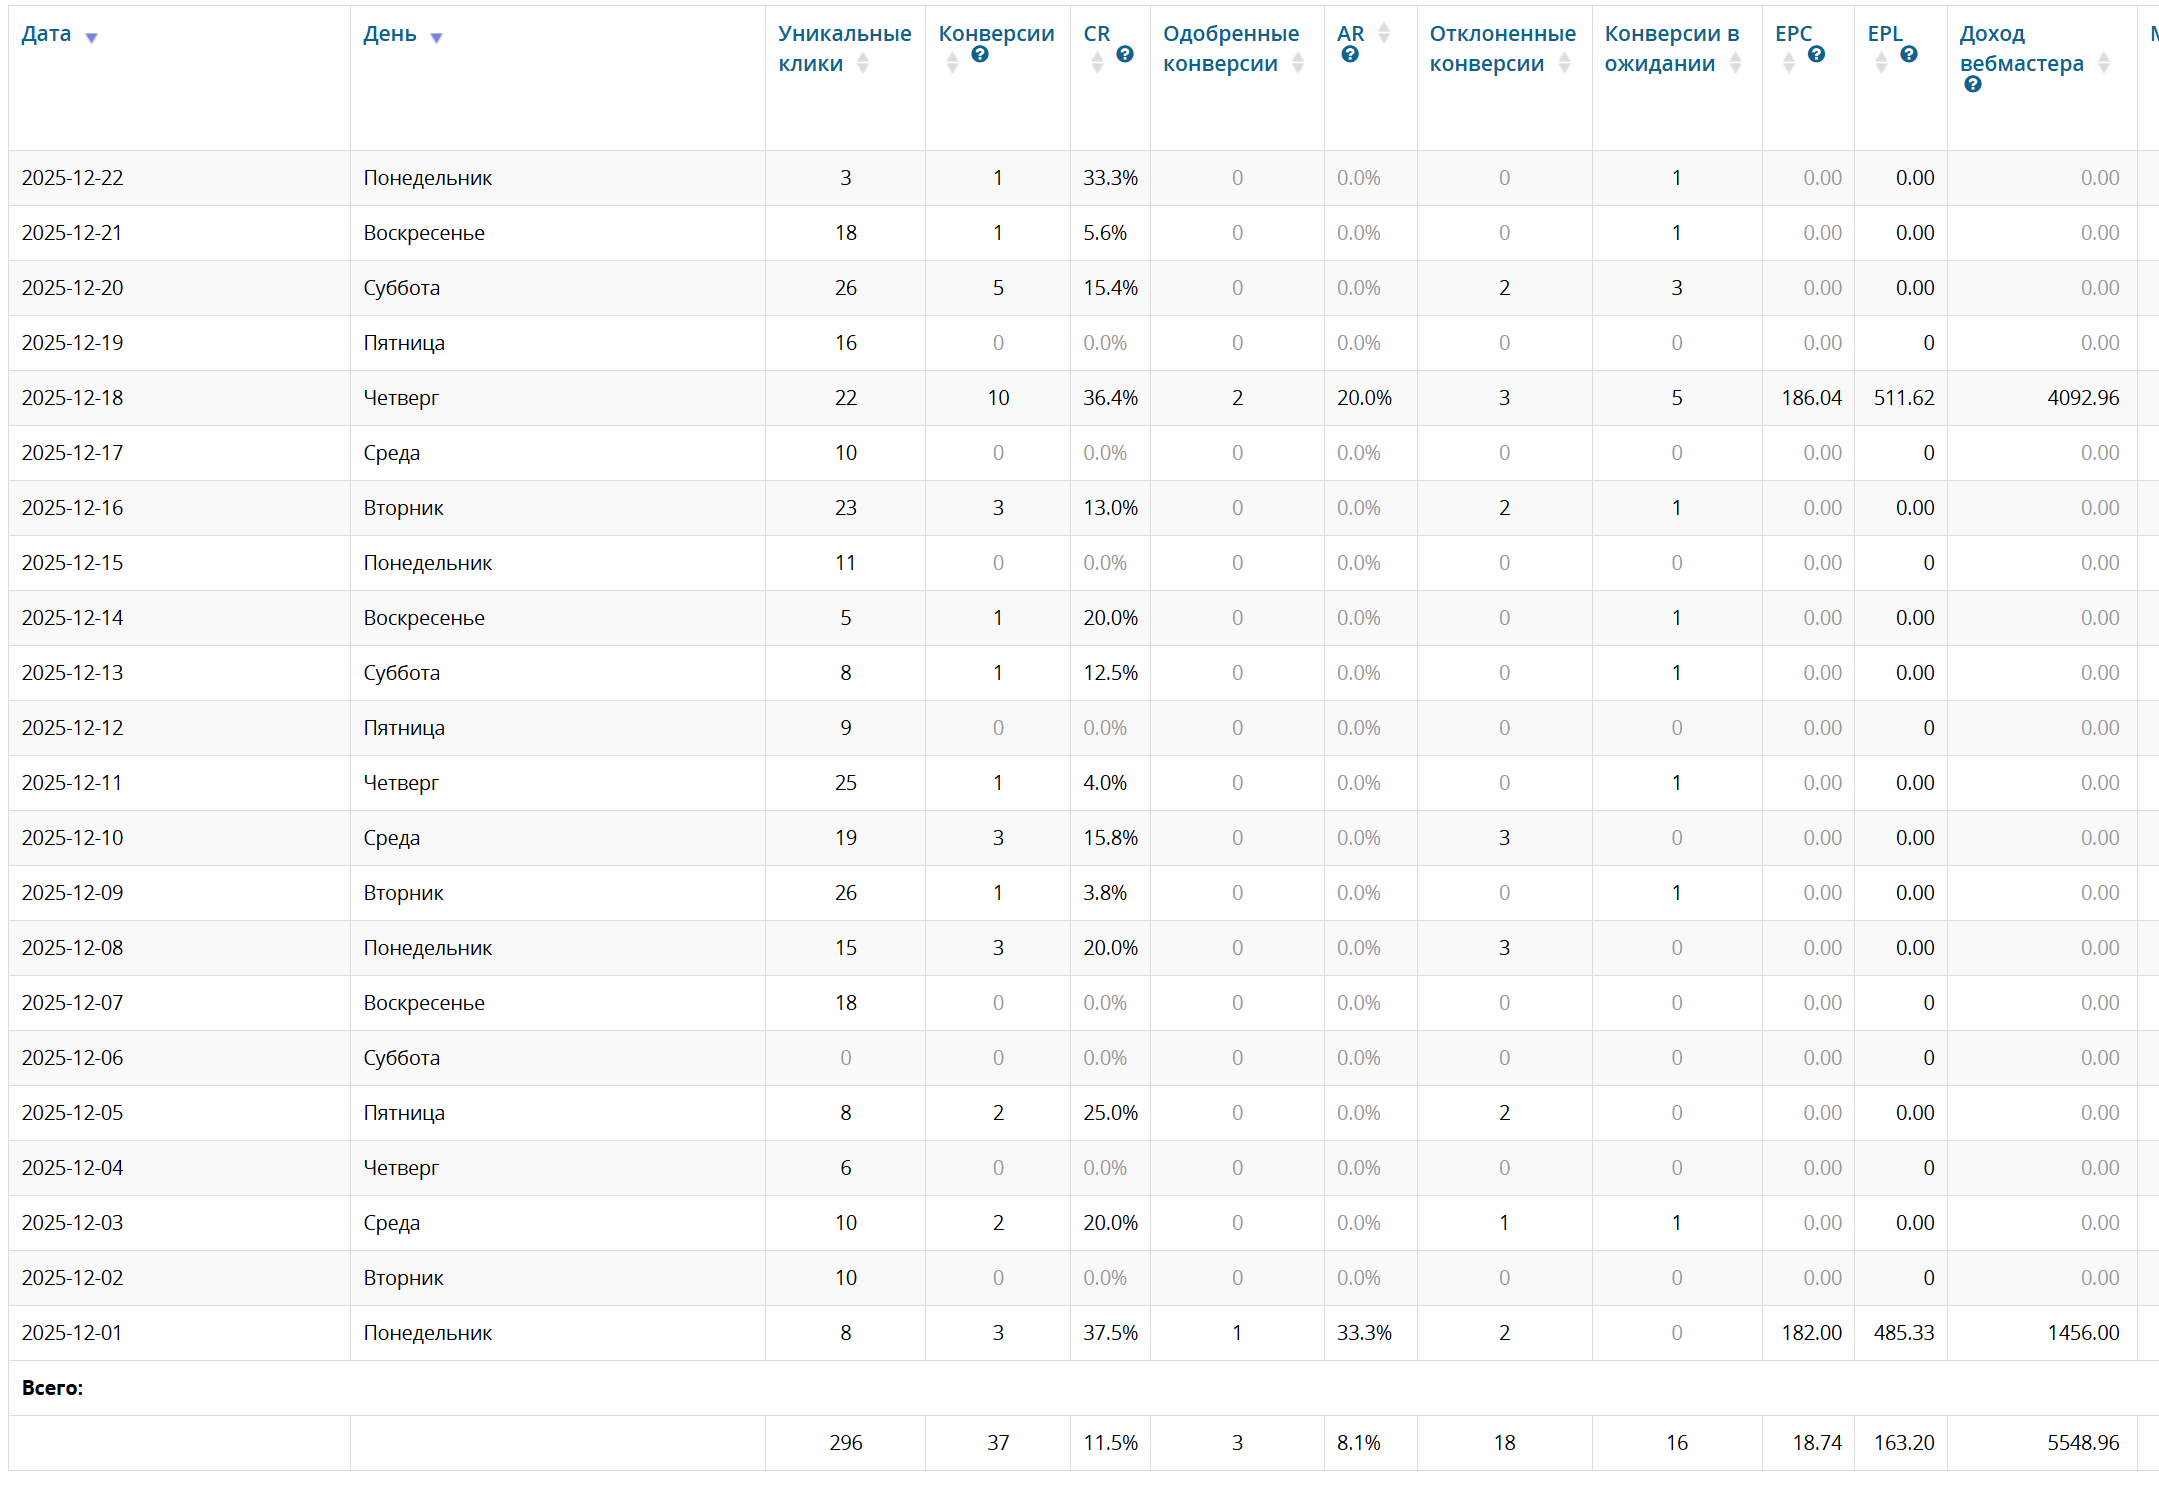Viewport: 2159px width, 1492px height.
Task: Click the EPL help question icon
Action: (1909, 55)
